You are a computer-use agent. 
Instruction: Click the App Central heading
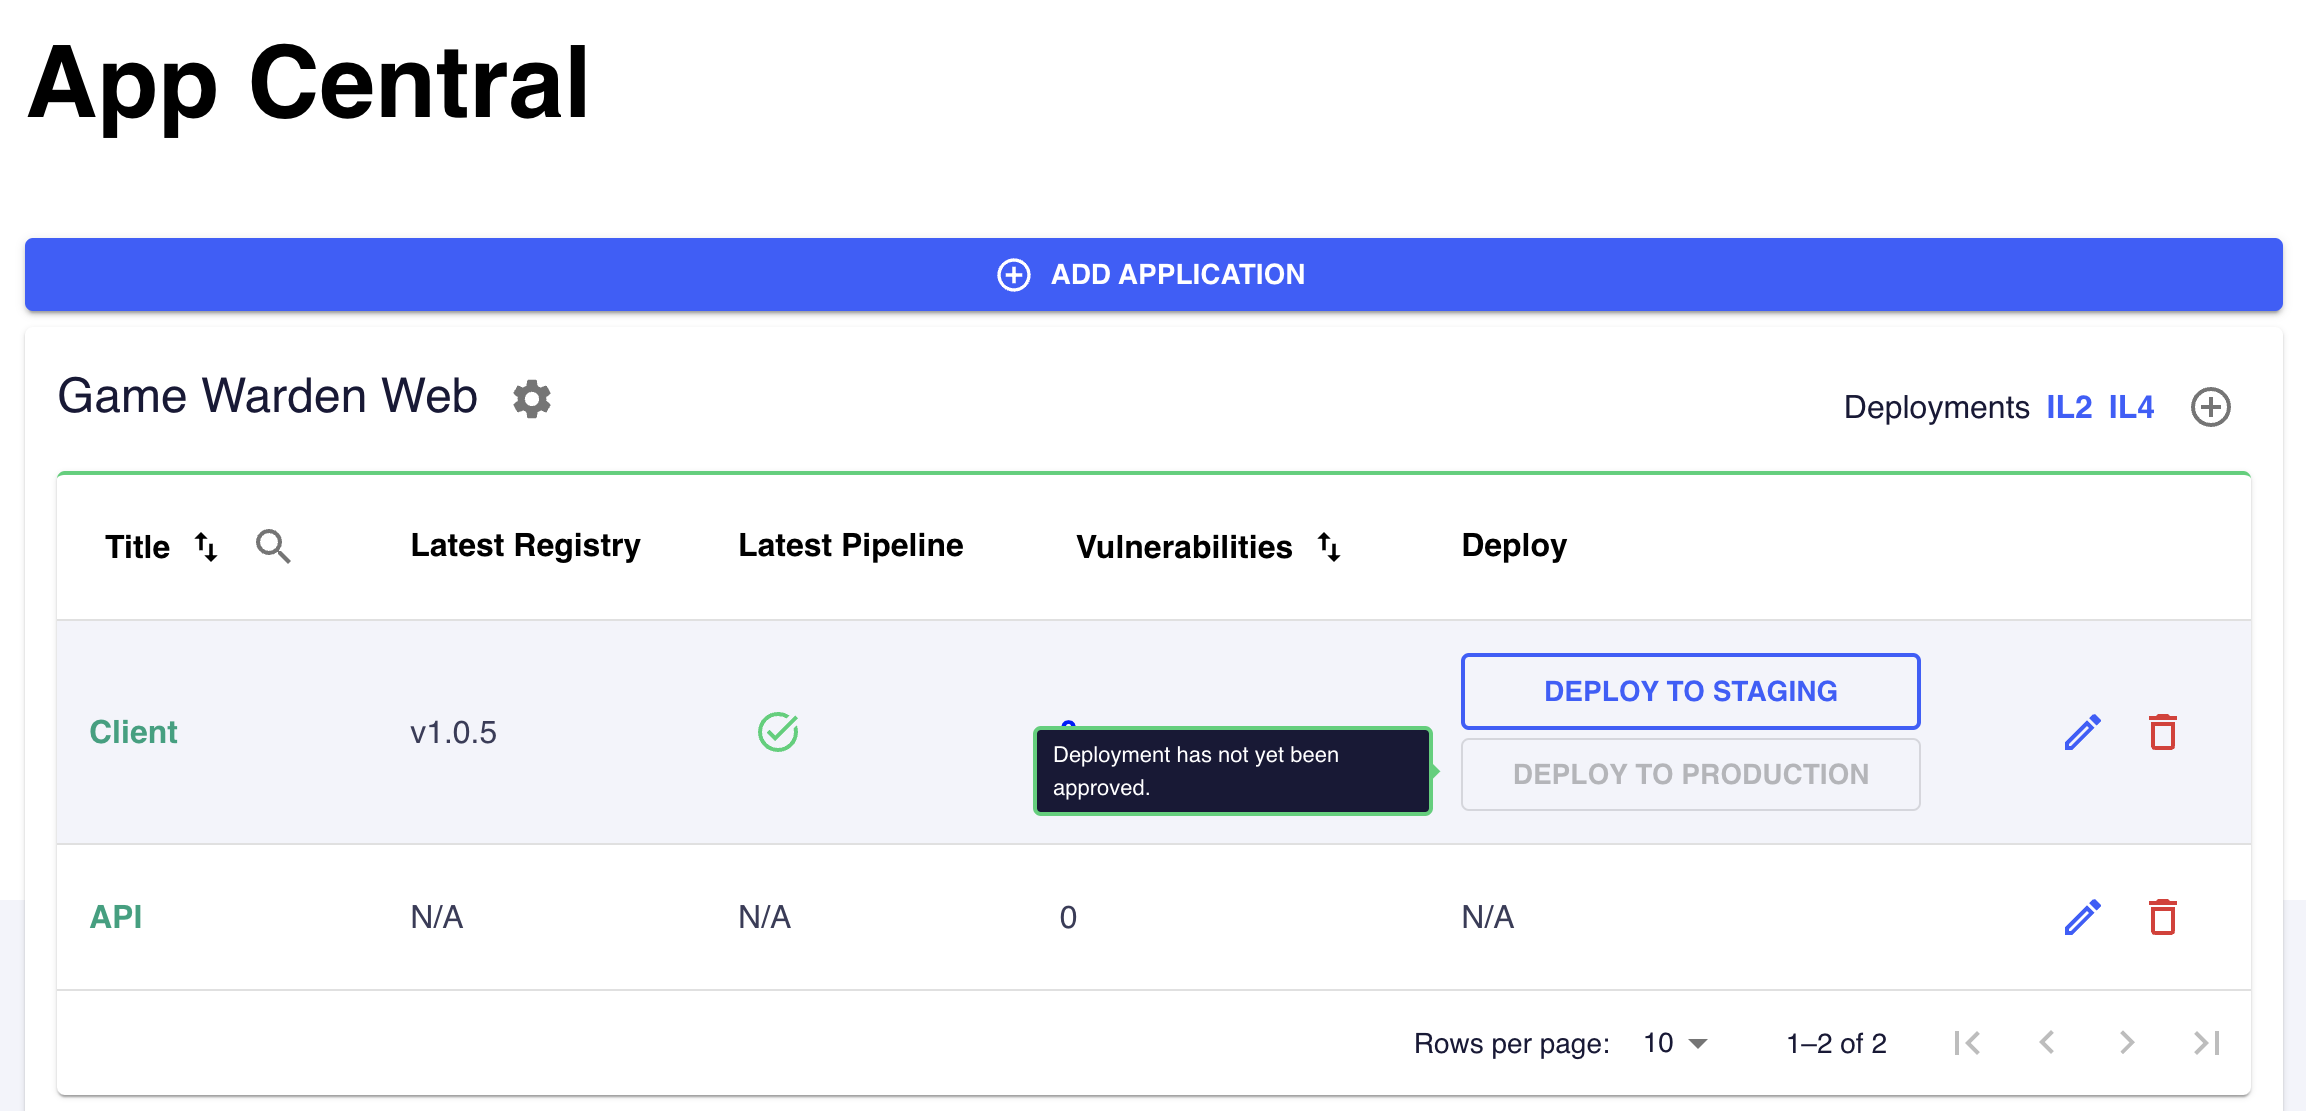tap(308, 85)
